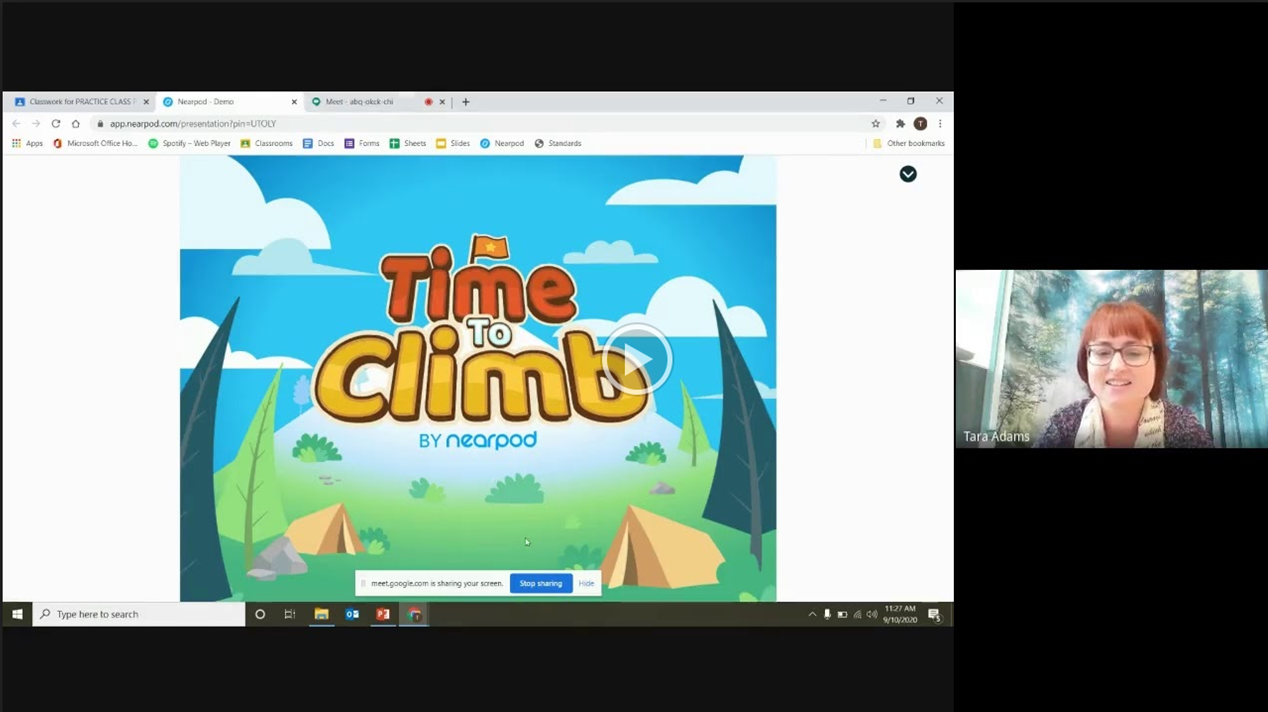Image resolution: width=1268 pixels, height=712 pixels.
Task: Open Task View in taskbar
Action: (290, 614)
